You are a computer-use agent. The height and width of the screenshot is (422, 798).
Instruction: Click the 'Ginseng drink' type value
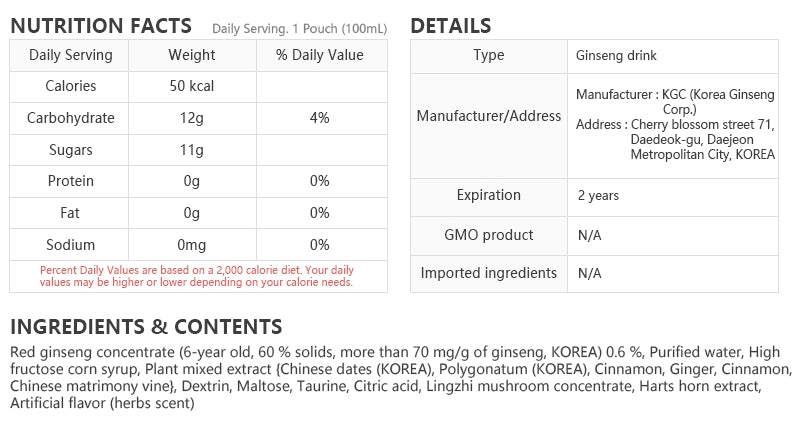tap(616, 56)
